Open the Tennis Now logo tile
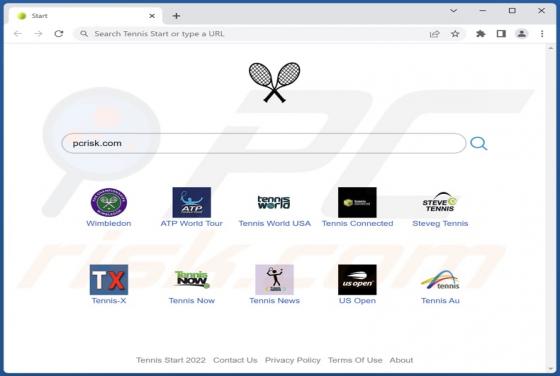Viewport: 560px width, 376px height. point(191,279)
